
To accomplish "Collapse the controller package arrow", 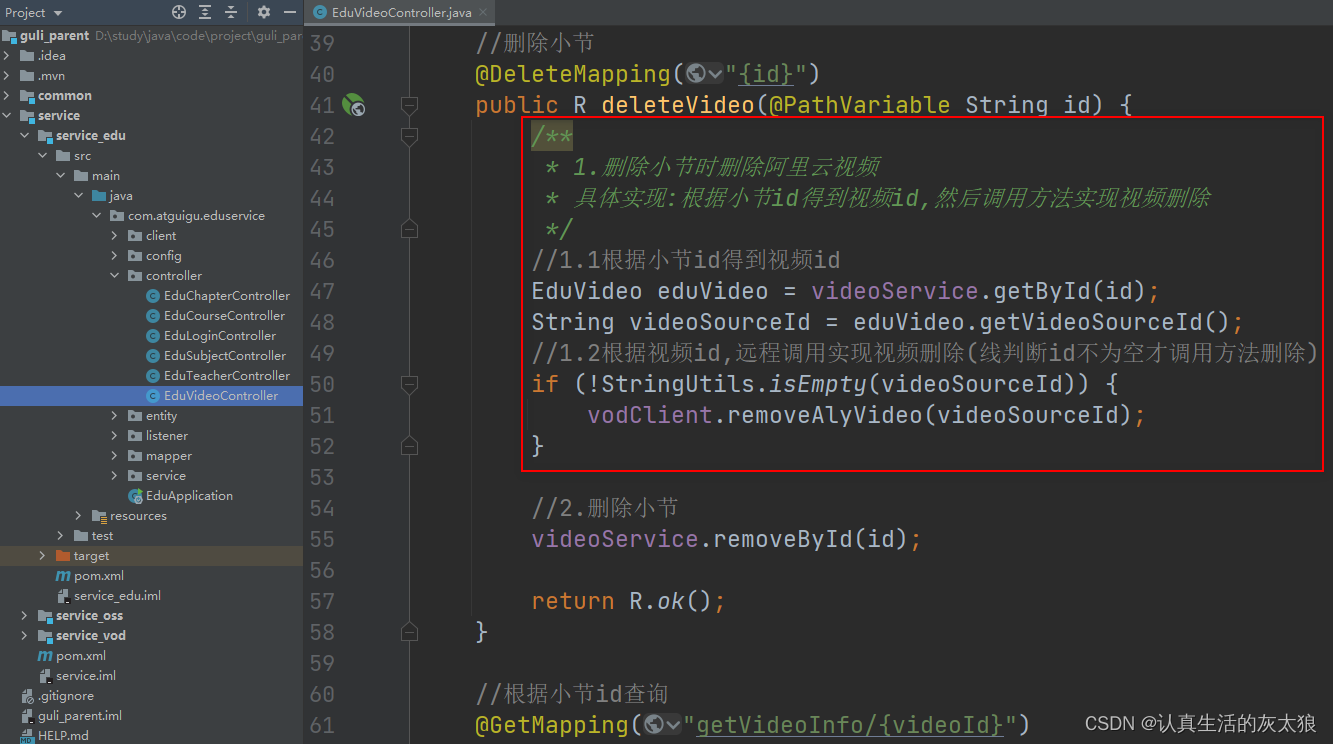I will click(x=114, y=275).
